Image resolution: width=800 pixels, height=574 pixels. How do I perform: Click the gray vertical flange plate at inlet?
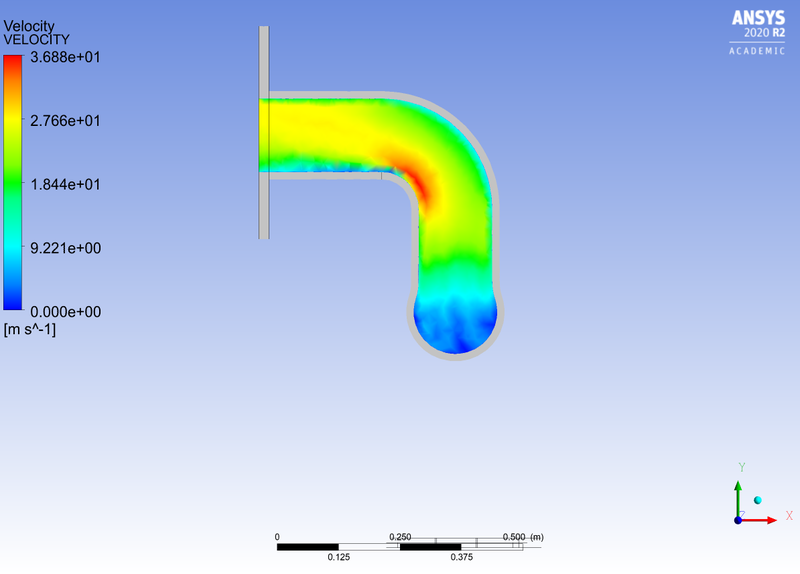[x=264, y=132]
